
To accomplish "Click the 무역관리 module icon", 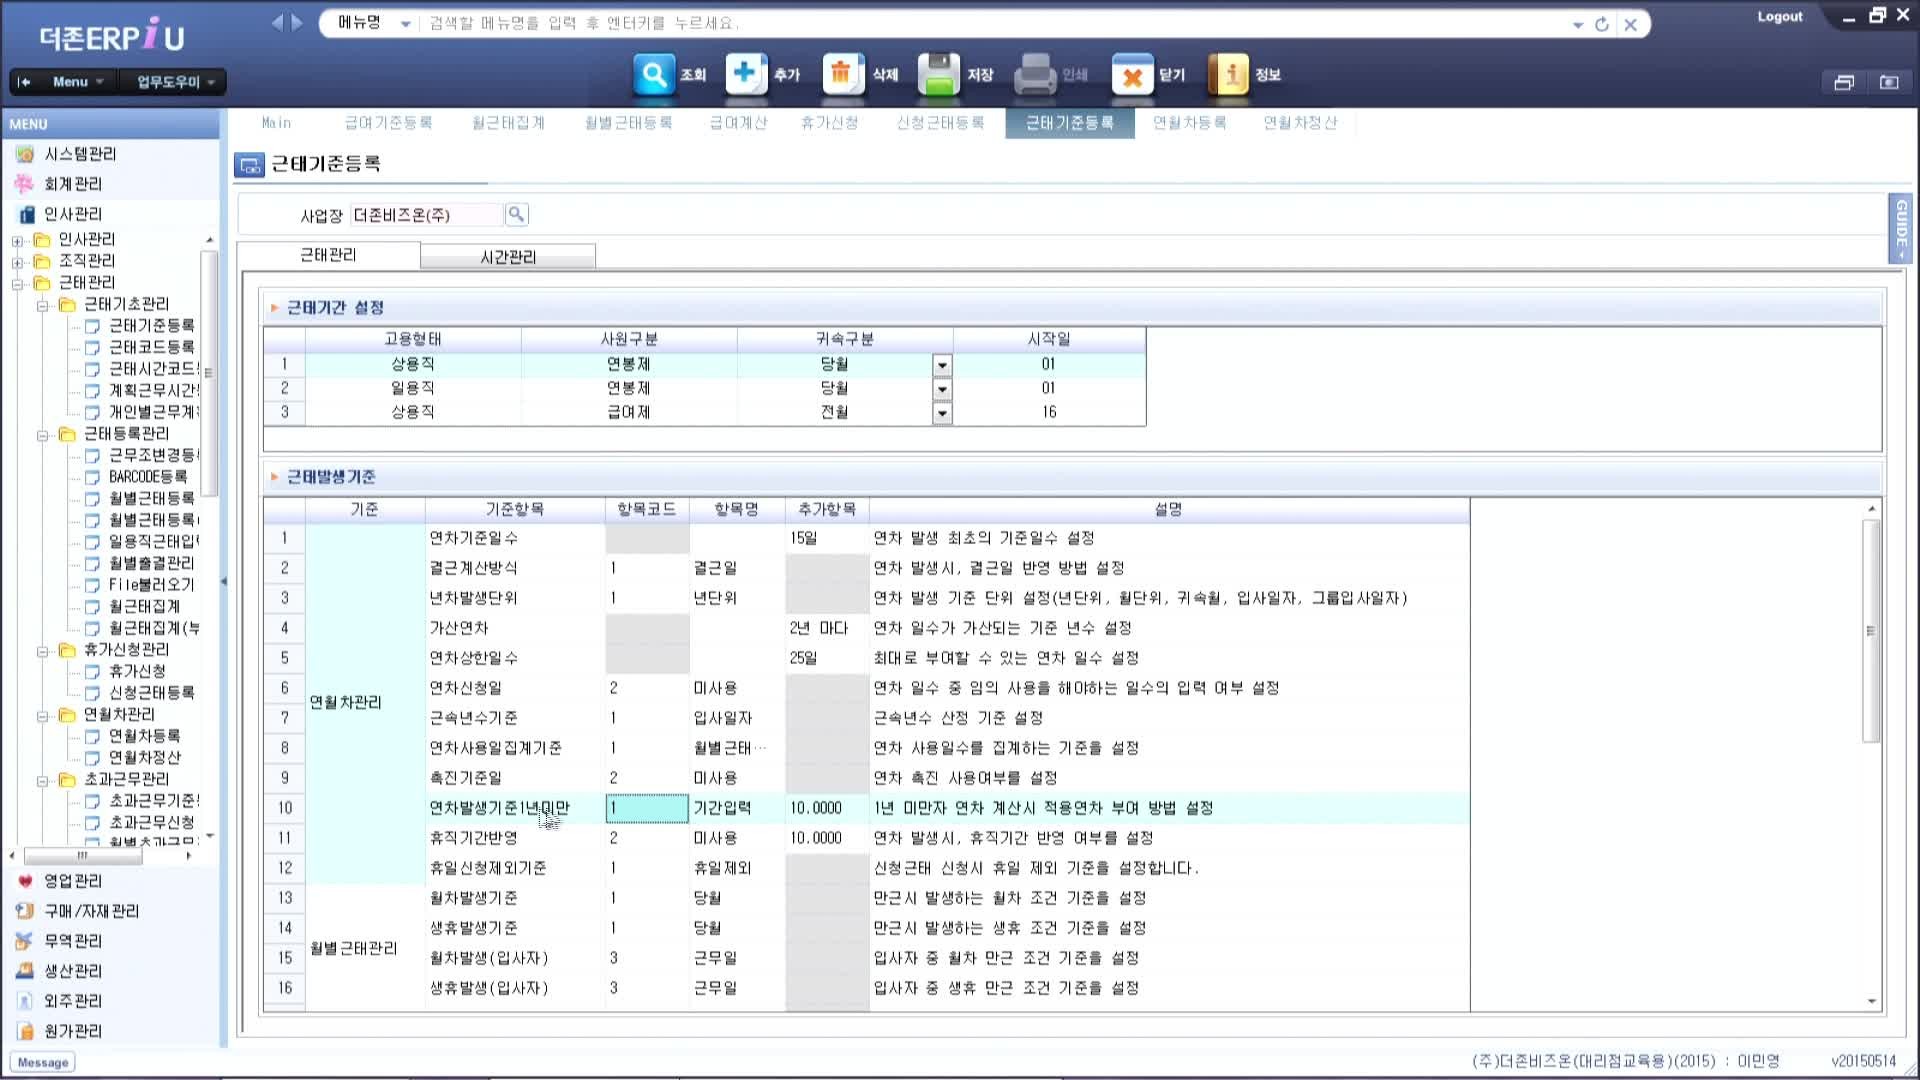I will [x=25, y=941].
